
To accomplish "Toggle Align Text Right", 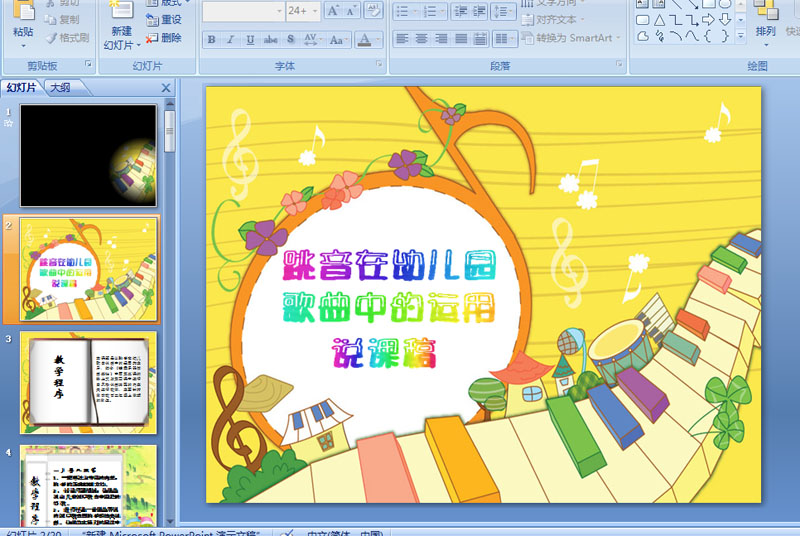I will pos(441,39).
